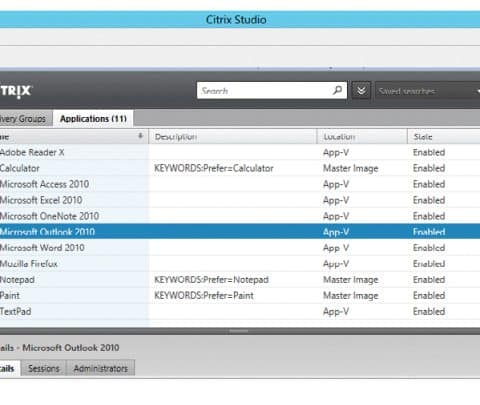
Task: Click the pane splitter grip handle
Action: tap(239, 331)
